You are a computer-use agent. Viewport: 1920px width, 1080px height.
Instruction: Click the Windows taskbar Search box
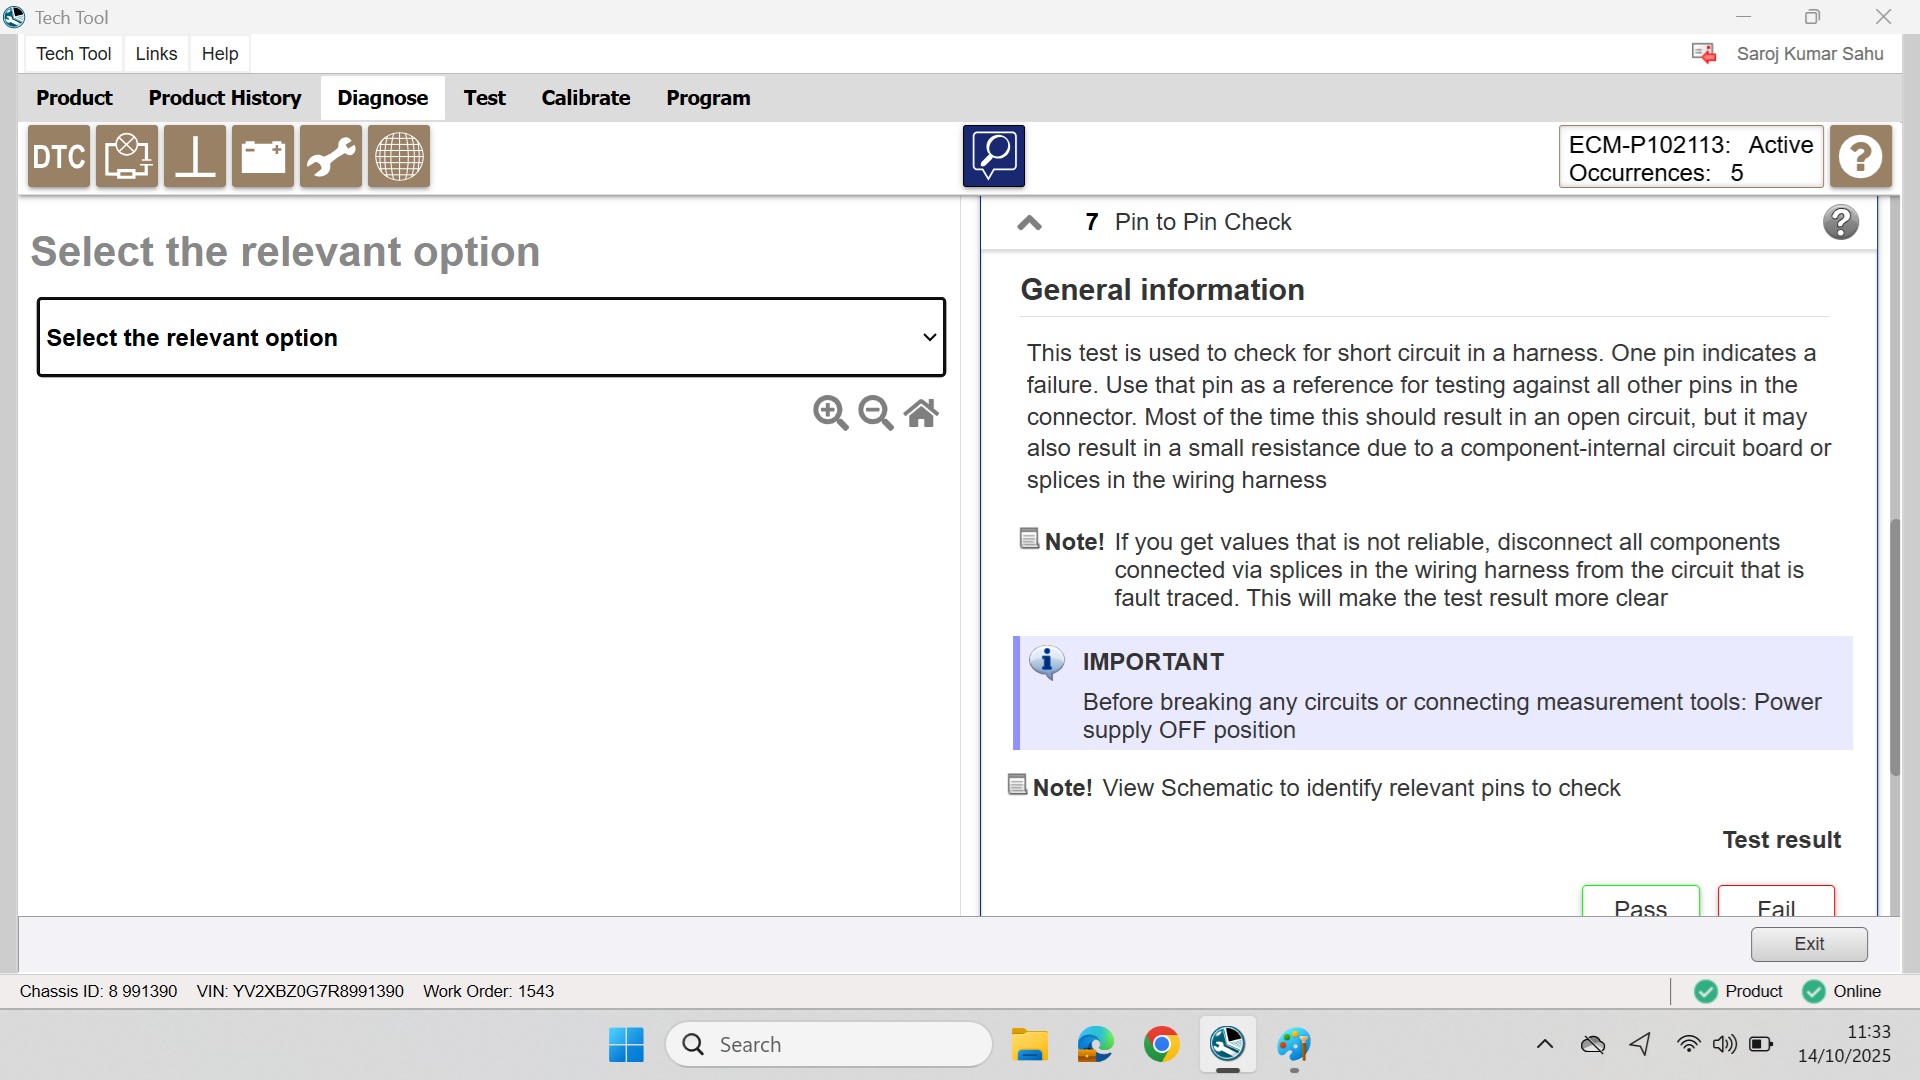828,1044
